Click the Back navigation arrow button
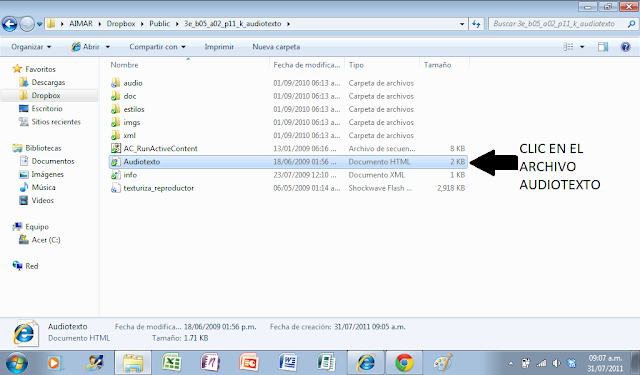The image size is (640, 375). [x=10, y=24]
